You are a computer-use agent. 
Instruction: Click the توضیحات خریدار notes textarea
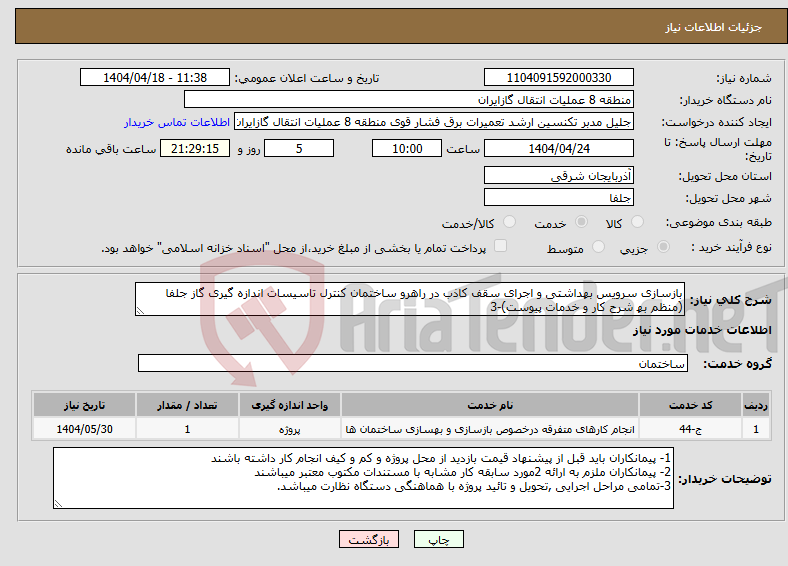tap(363, 478)
